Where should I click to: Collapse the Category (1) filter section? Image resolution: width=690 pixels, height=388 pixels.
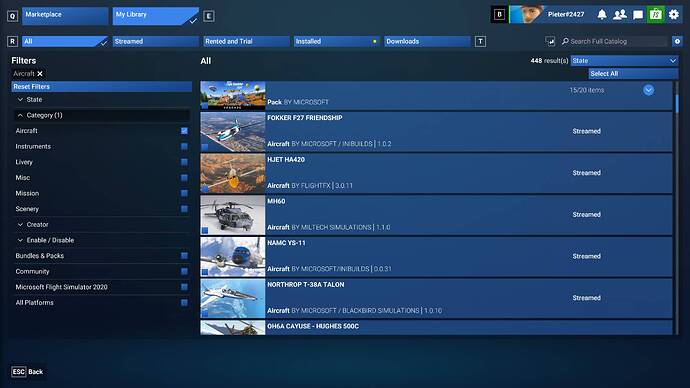click(102, 115)
